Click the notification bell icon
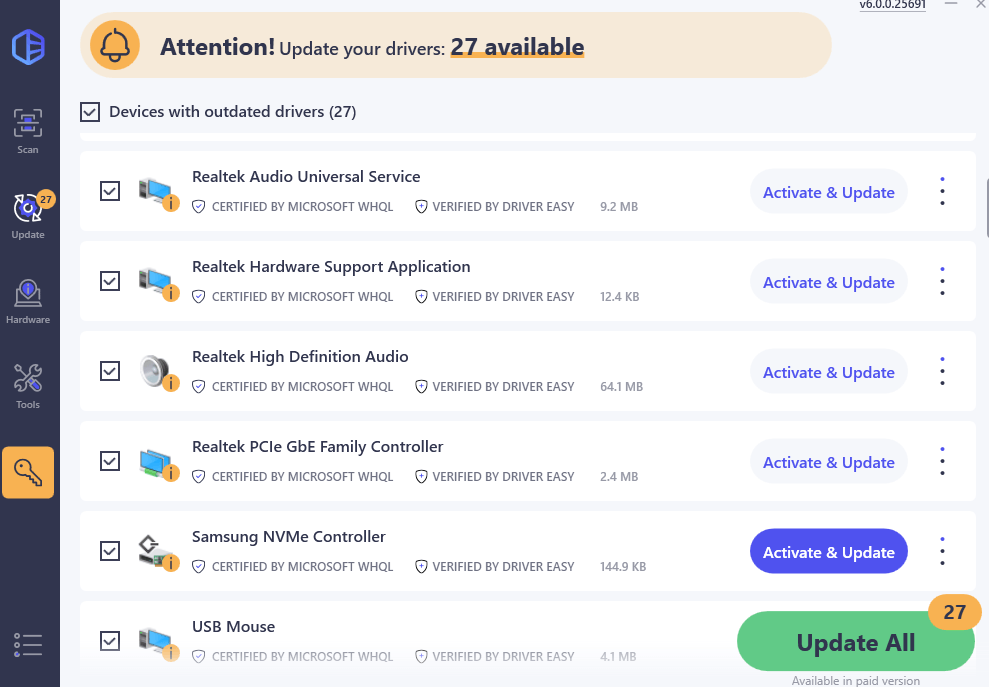Image resolution: width=989 pixels, height=687 pixels. [115, 46]
